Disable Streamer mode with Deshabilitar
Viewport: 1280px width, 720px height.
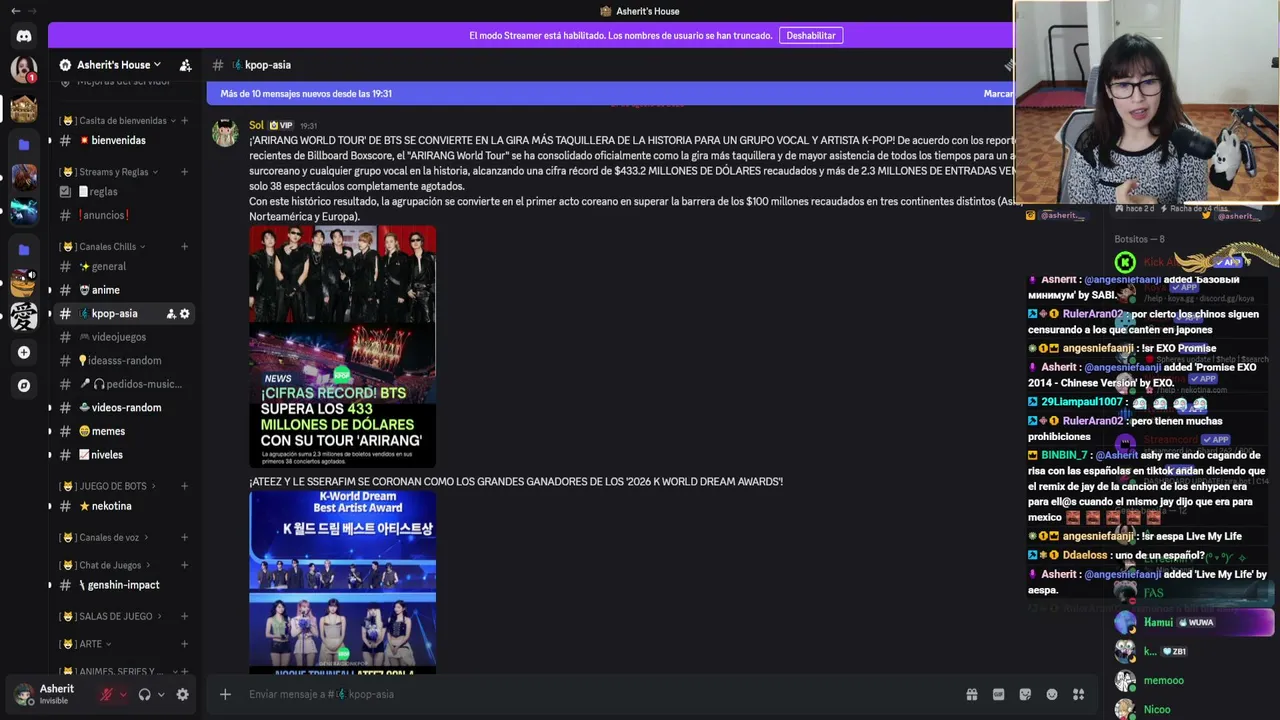pyautogui.click(x=811, y=36)
